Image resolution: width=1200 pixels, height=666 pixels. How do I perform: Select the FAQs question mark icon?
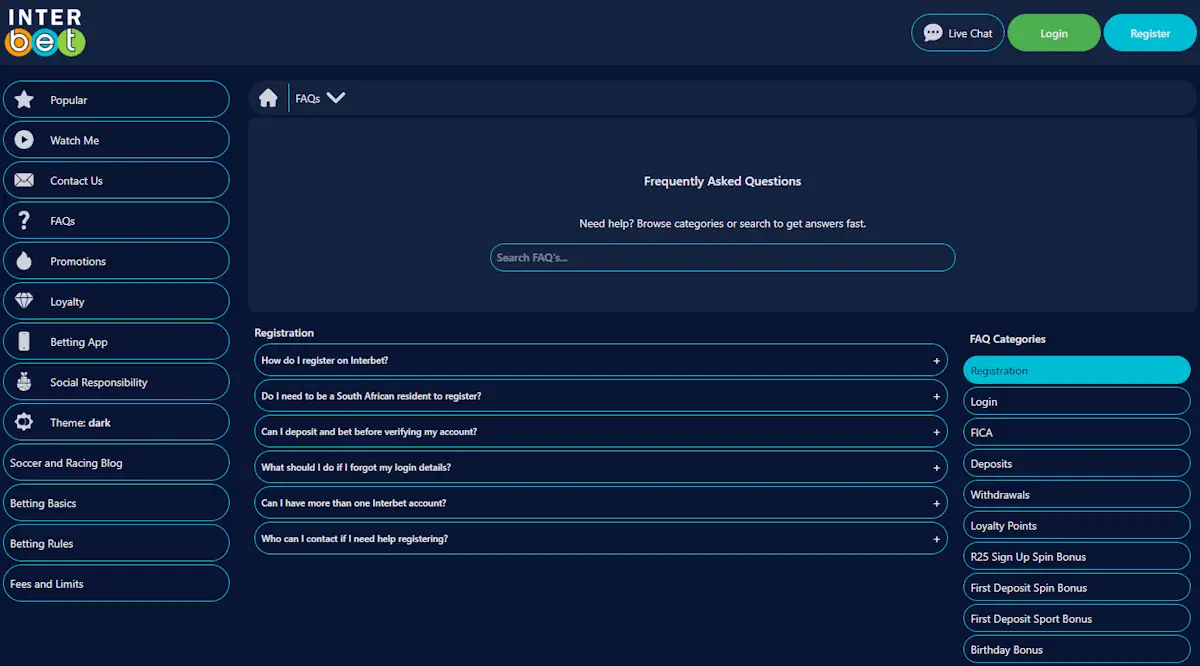pyautogui.click(x=24, y=220)
